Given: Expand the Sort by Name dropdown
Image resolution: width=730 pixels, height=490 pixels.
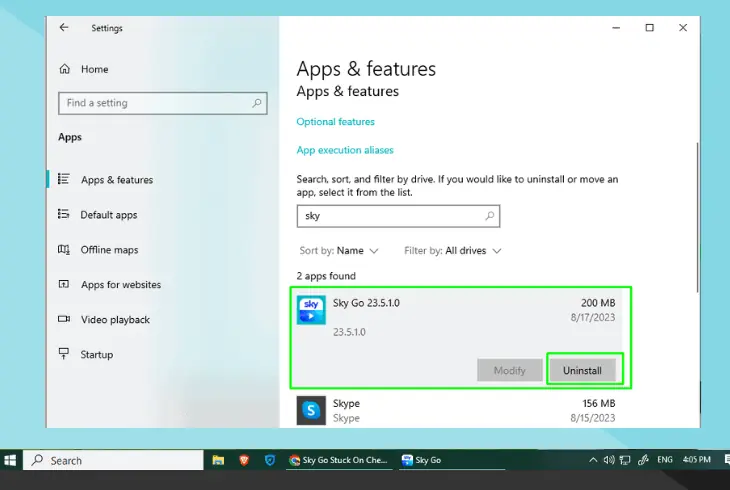Looking at the screenshot, I should pos(339,251).
